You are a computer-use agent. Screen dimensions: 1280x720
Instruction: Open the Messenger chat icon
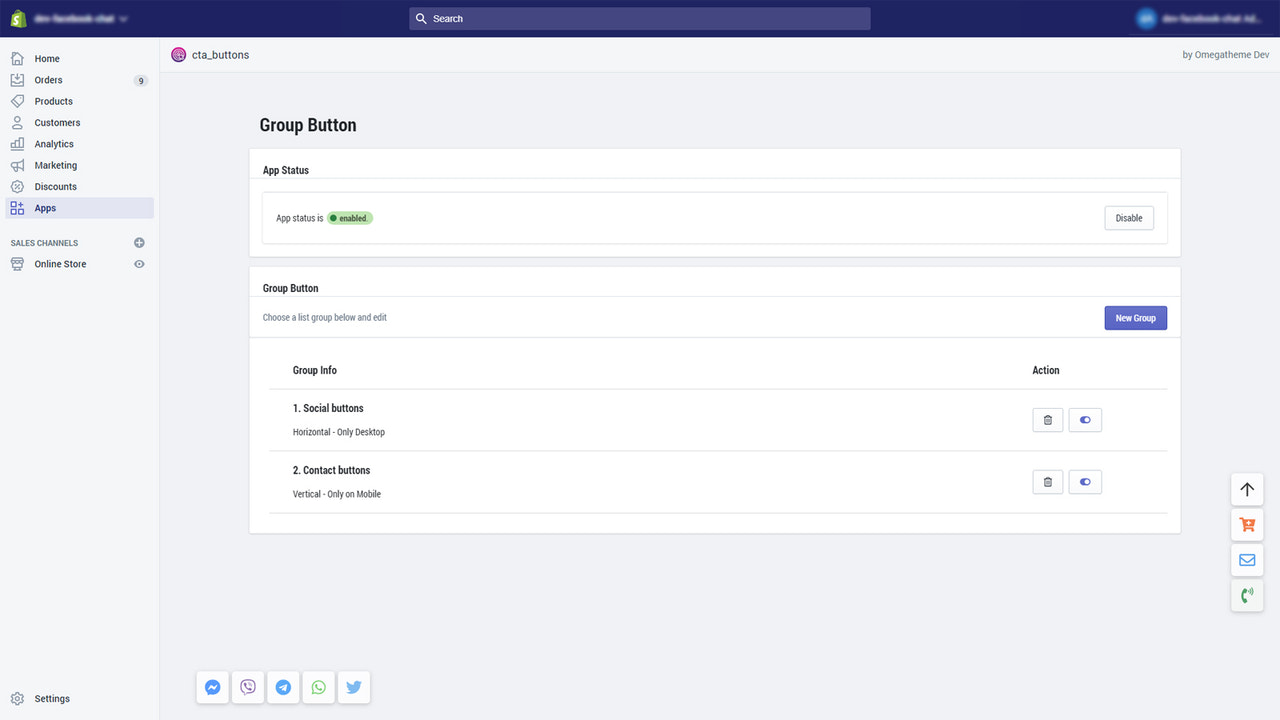[212, 687]
